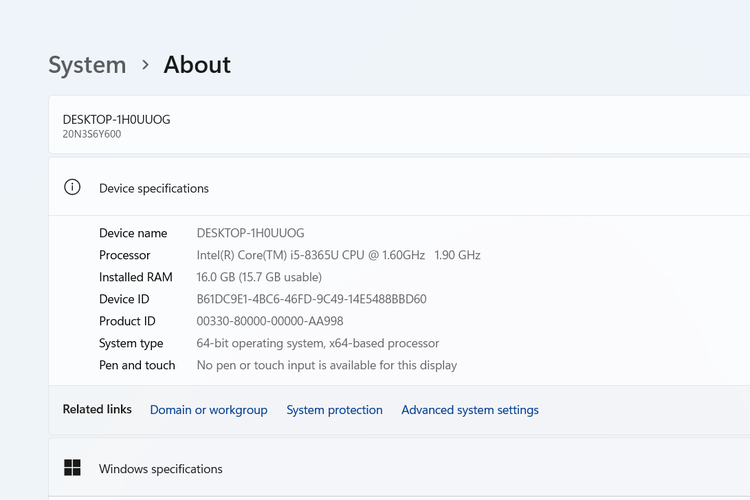
Task: Click the Windows logo icon
Action: tap(72, 468)
